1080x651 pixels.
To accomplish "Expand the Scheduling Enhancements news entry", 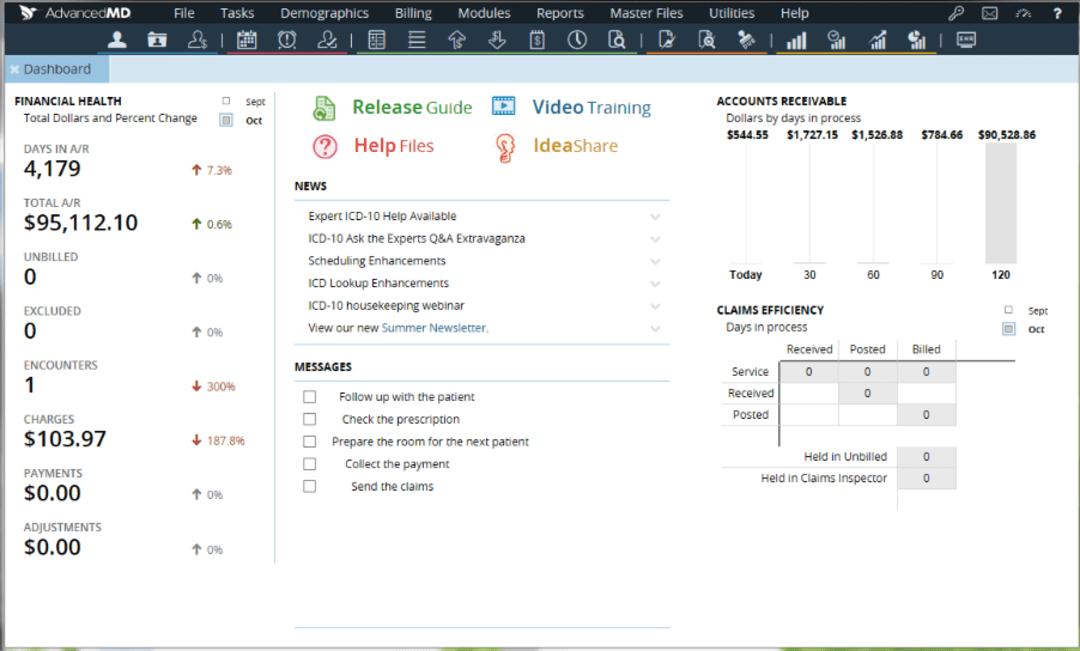I will click(655, 261).
